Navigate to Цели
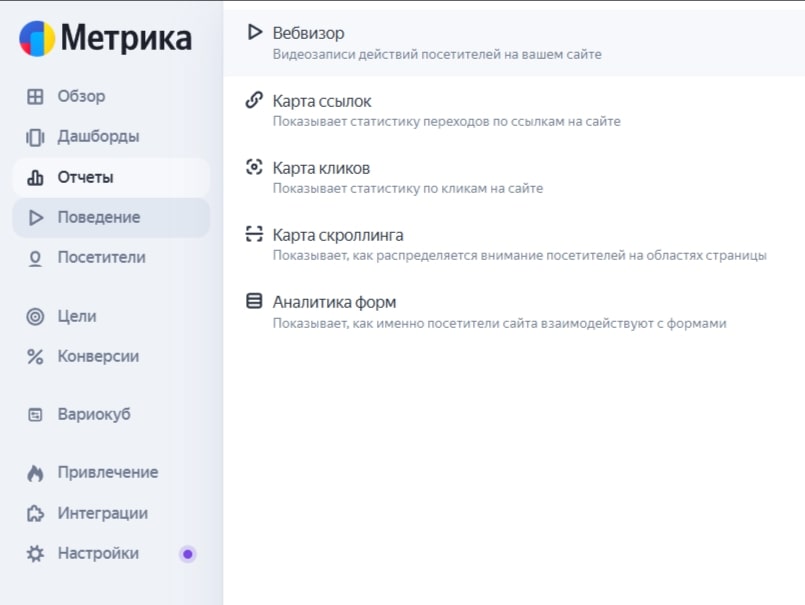This screenshot has width=805, height=605. pyautogui.click(x=111, y=316)
